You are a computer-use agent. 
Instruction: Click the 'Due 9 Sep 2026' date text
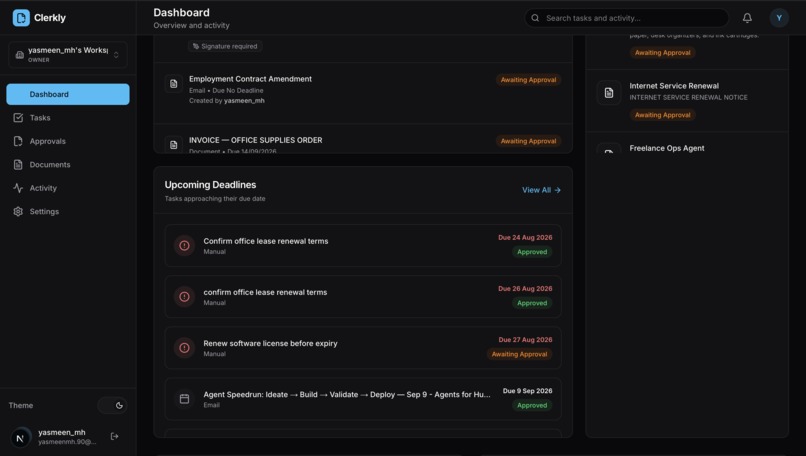pos(527,391)
